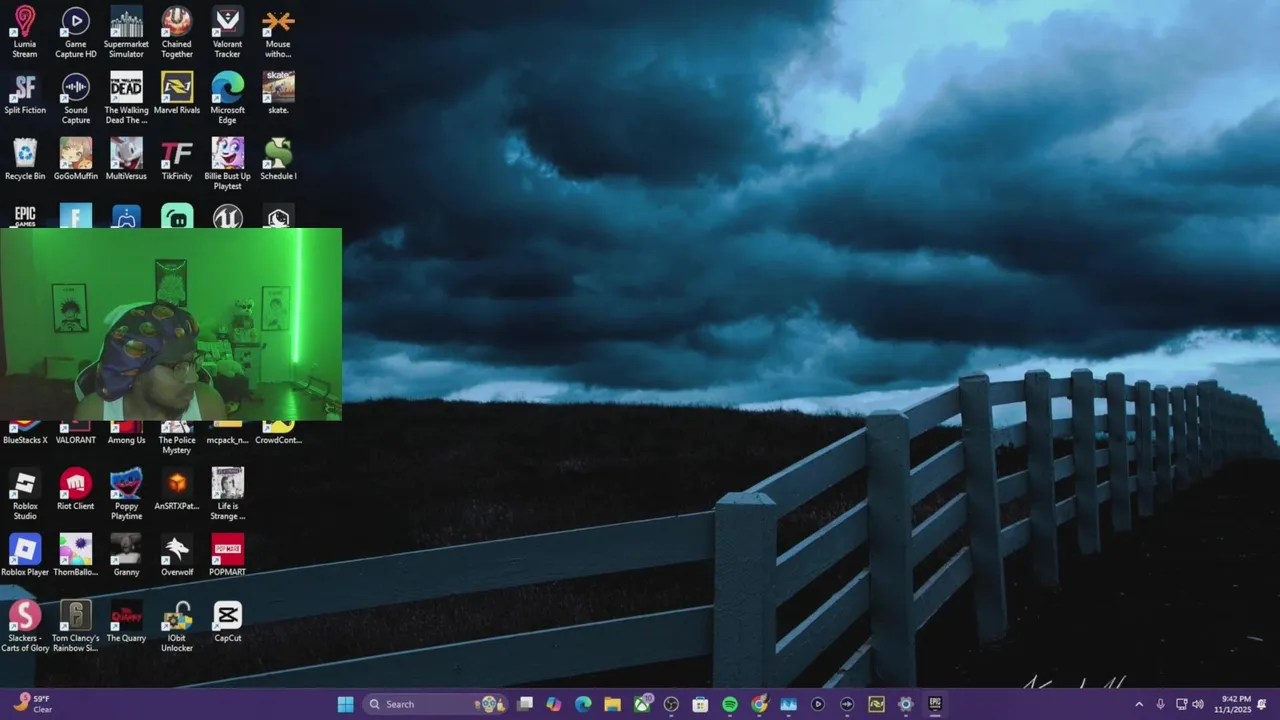Open the notification bell

coord(1262,704)
